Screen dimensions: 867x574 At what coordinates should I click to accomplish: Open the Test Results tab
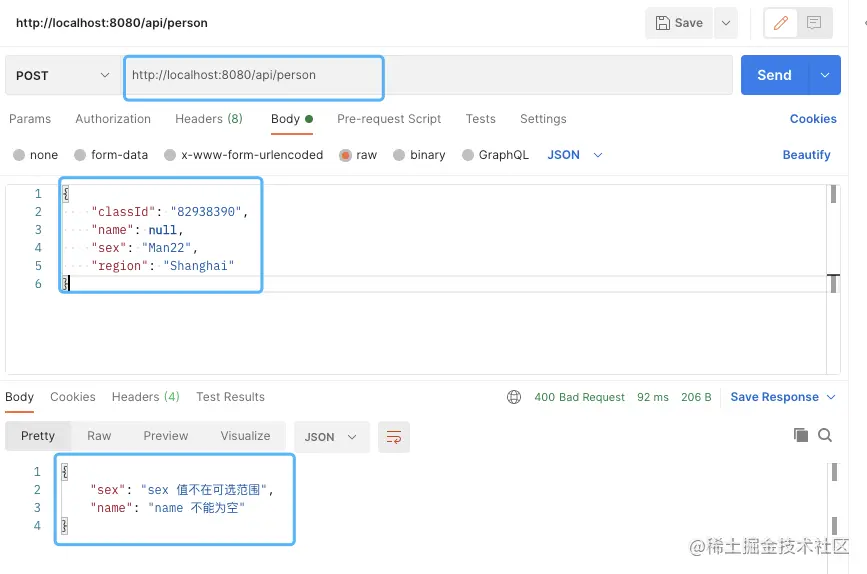[x=230, y=397]
